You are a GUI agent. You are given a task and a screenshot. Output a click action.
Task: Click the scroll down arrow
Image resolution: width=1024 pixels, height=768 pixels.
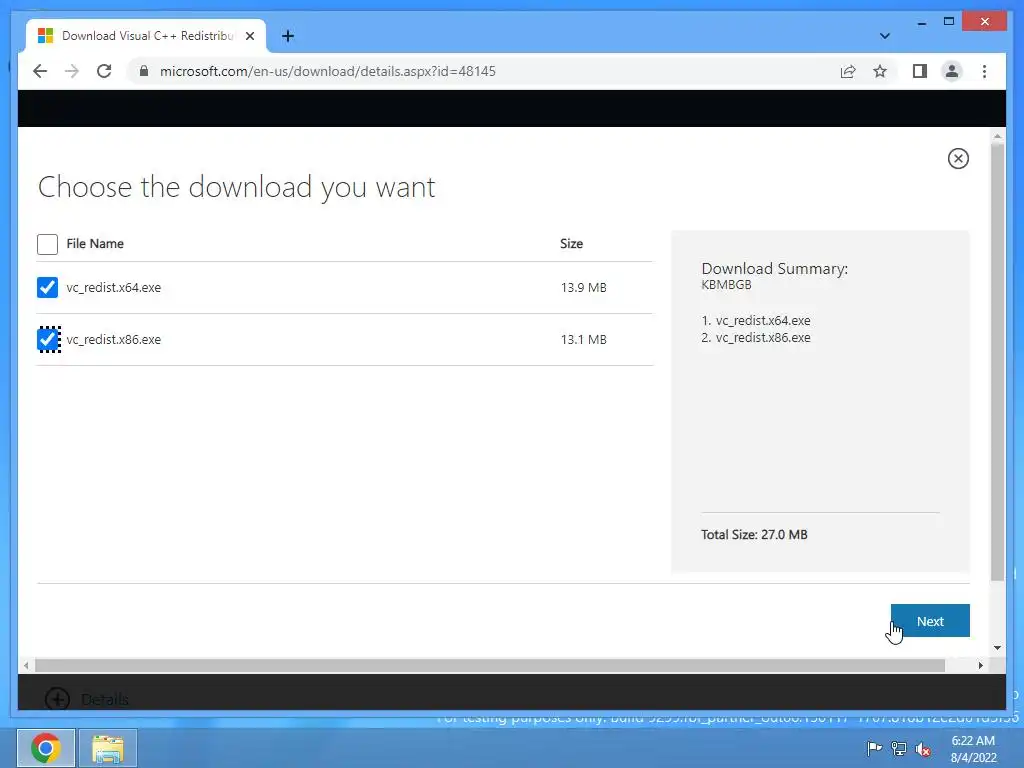(997, 648)
